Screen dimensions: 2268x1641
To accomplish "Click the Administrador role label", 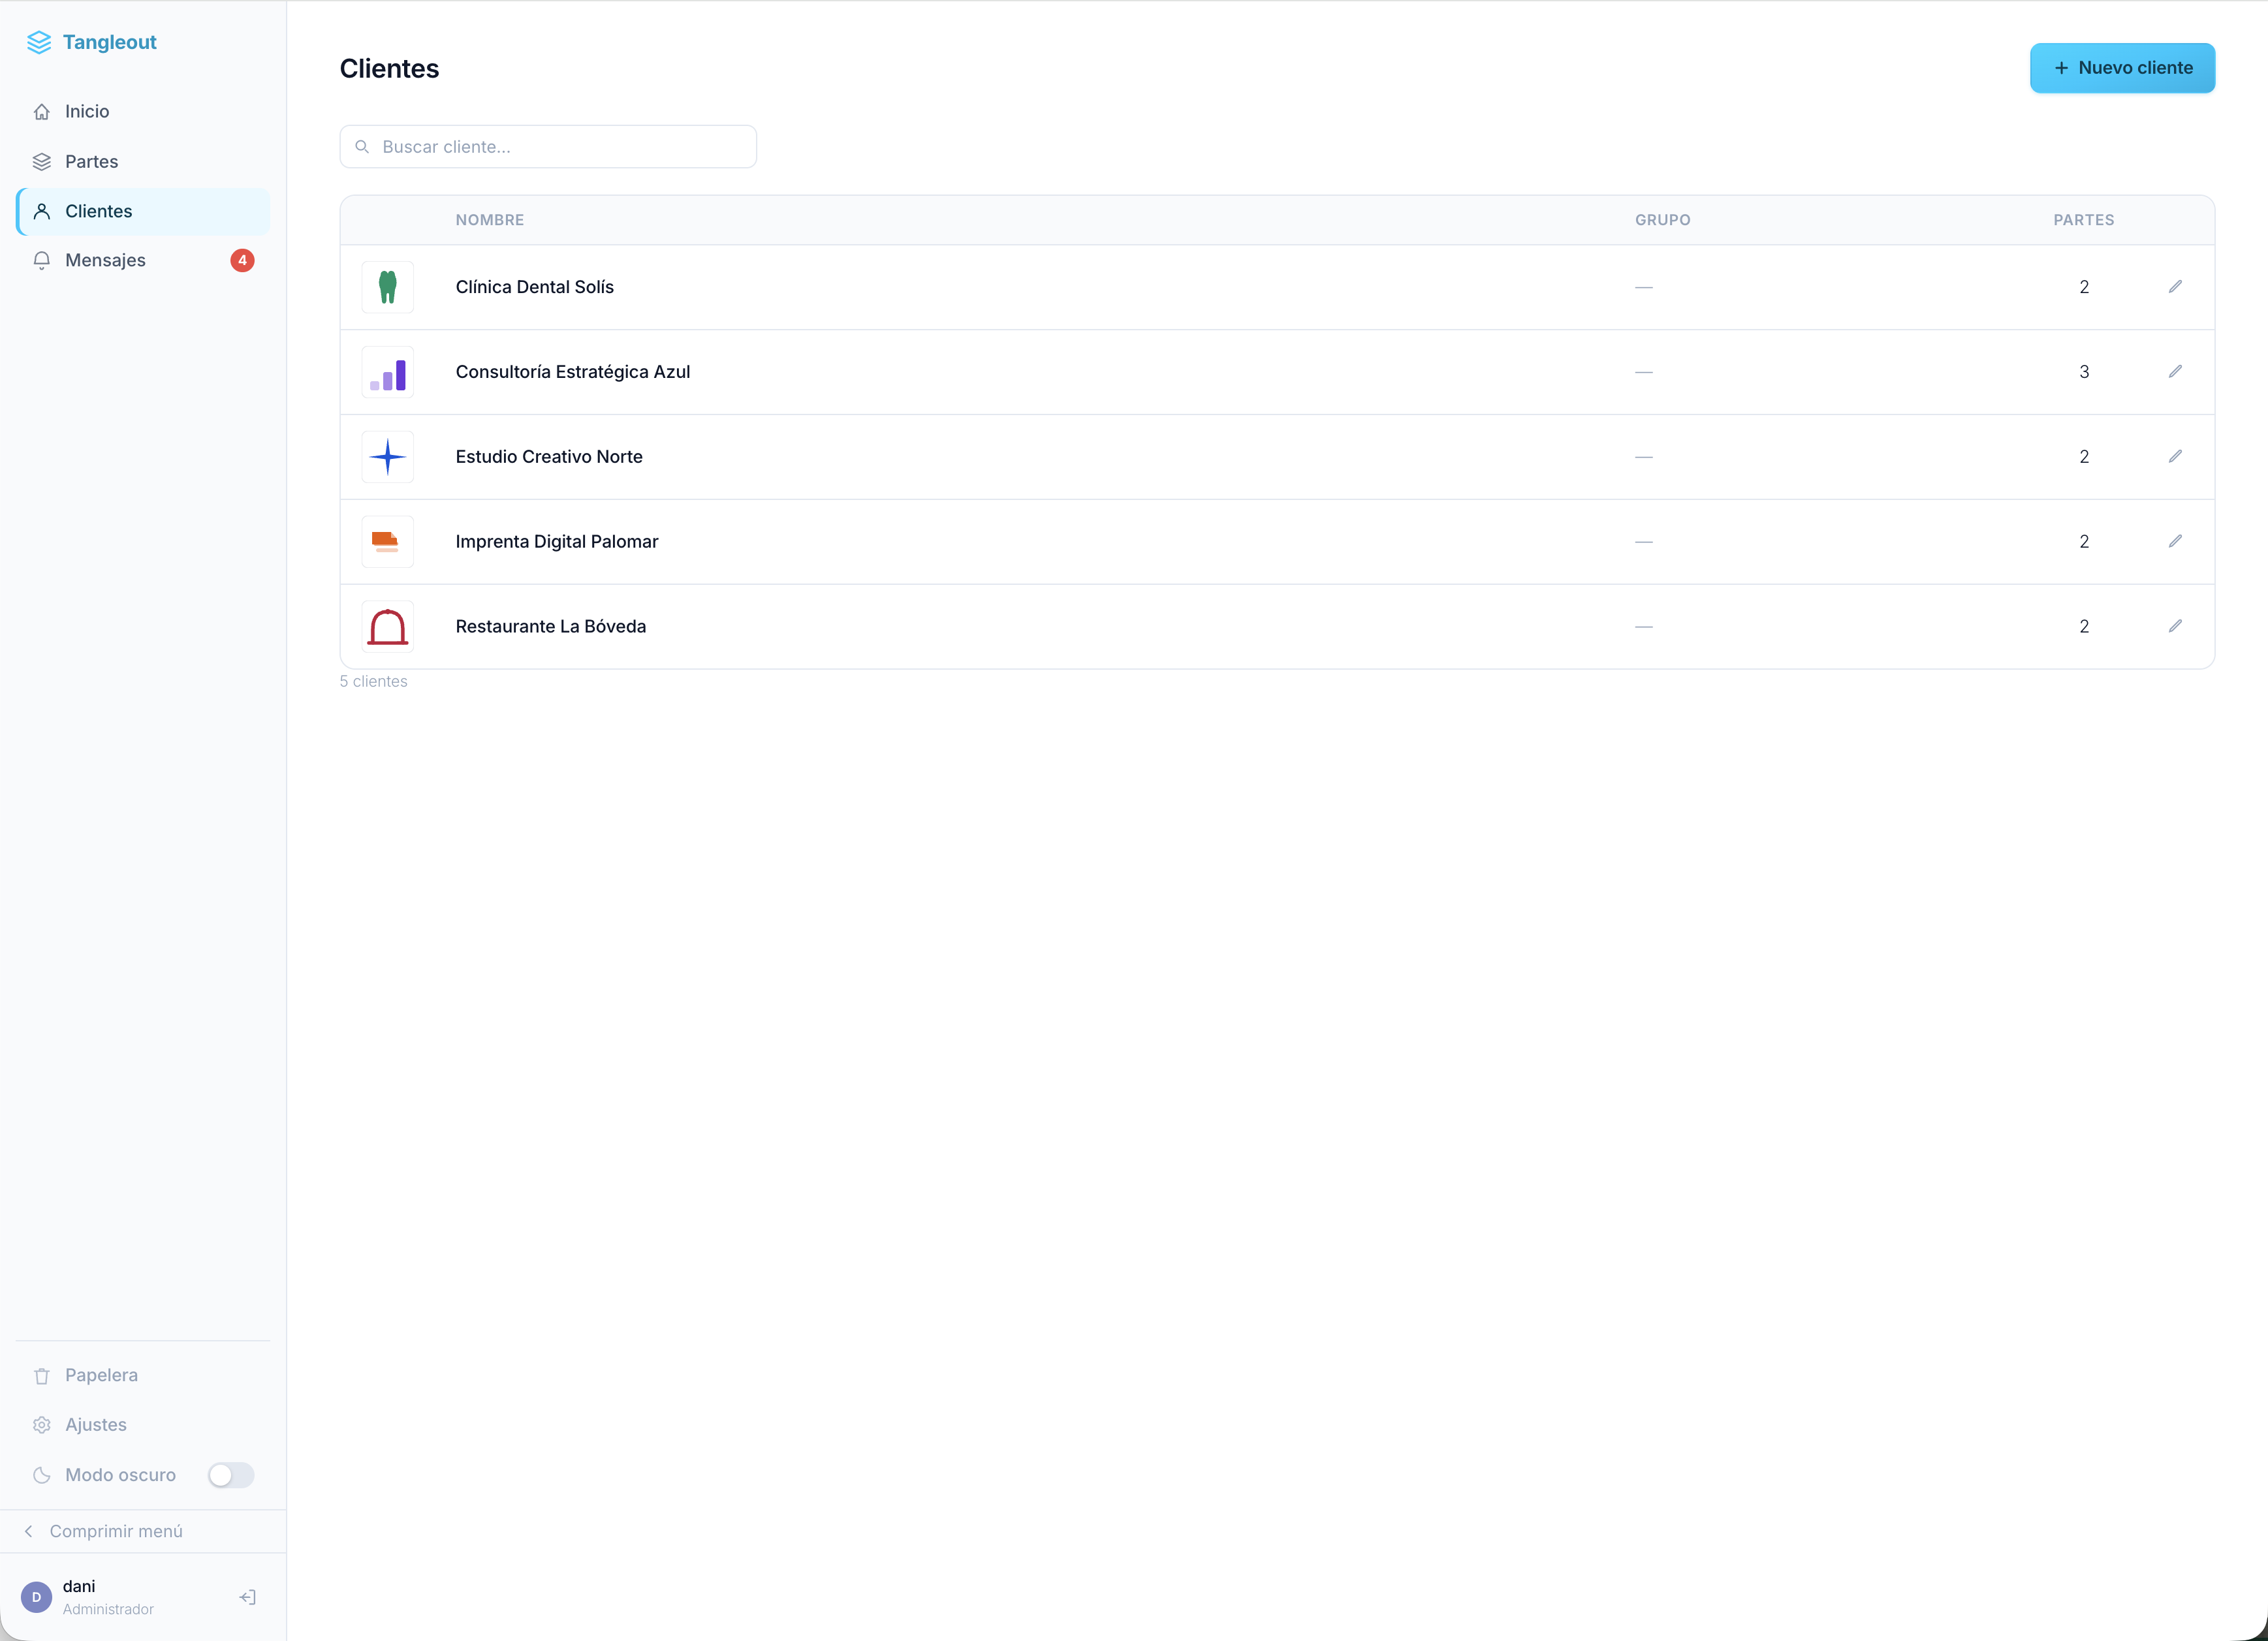I will pyautogui.click(x=108, y=1609).
